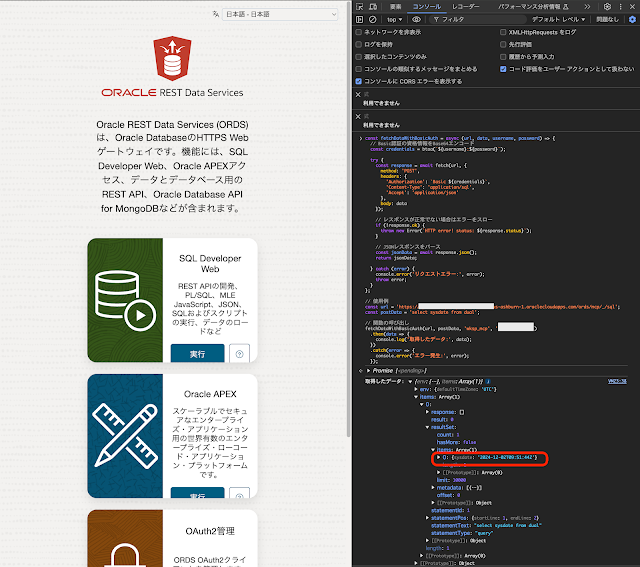Expand the env: {defaultTimeZone} node
640x567 pixels.
(416, 389)
